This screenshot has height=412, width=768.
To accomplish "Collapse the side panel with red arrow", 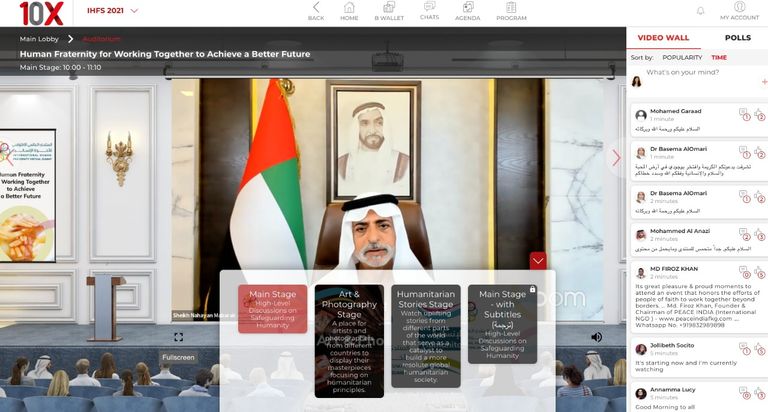I will (x=616, y=157).
